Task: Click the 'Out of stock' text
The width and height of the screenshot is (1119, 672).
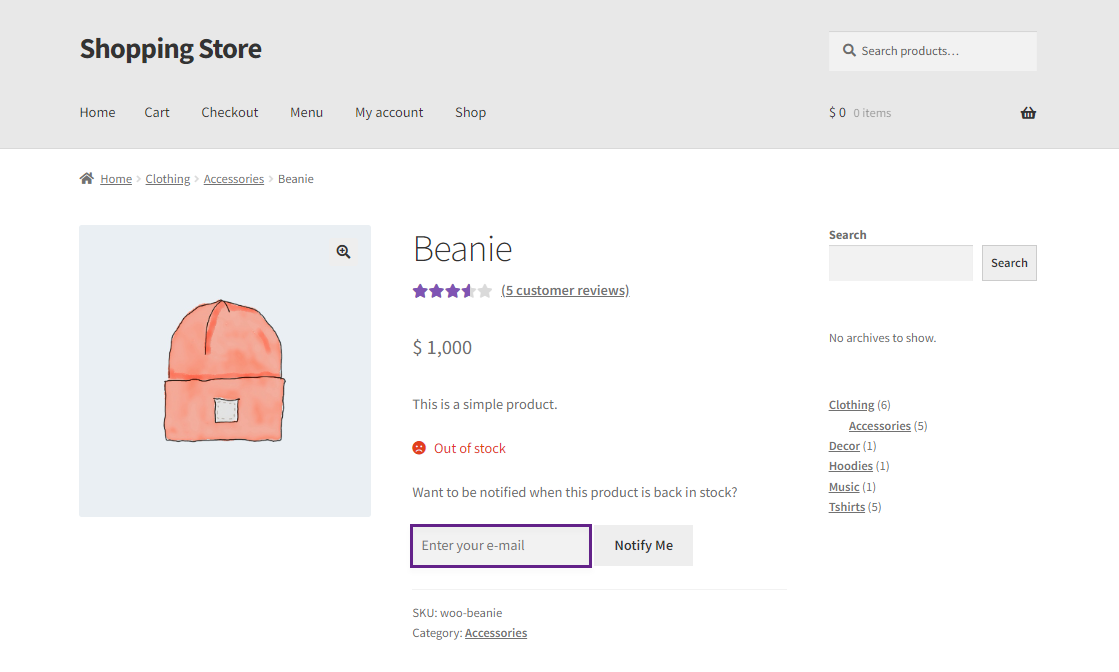Action: tap(470, 448)
